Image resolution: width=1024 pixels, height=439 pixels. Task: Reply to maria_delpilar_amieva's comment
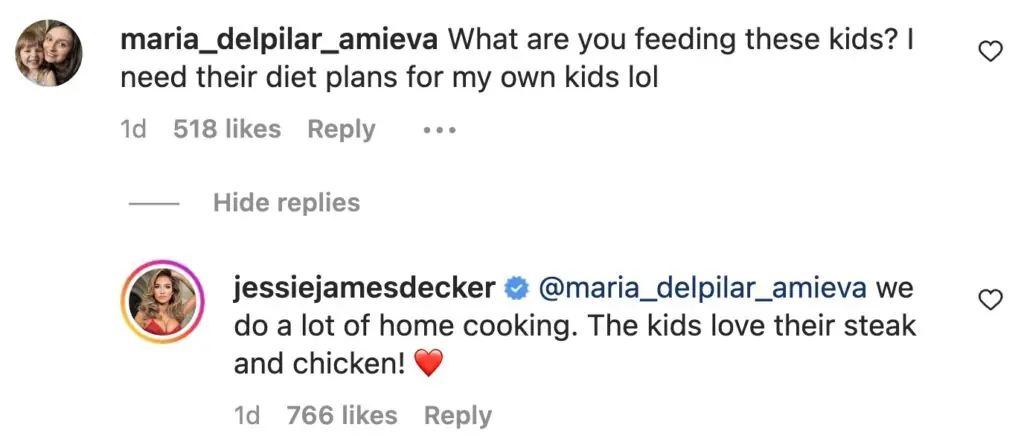pyautogui.click(x=341, y=130)
